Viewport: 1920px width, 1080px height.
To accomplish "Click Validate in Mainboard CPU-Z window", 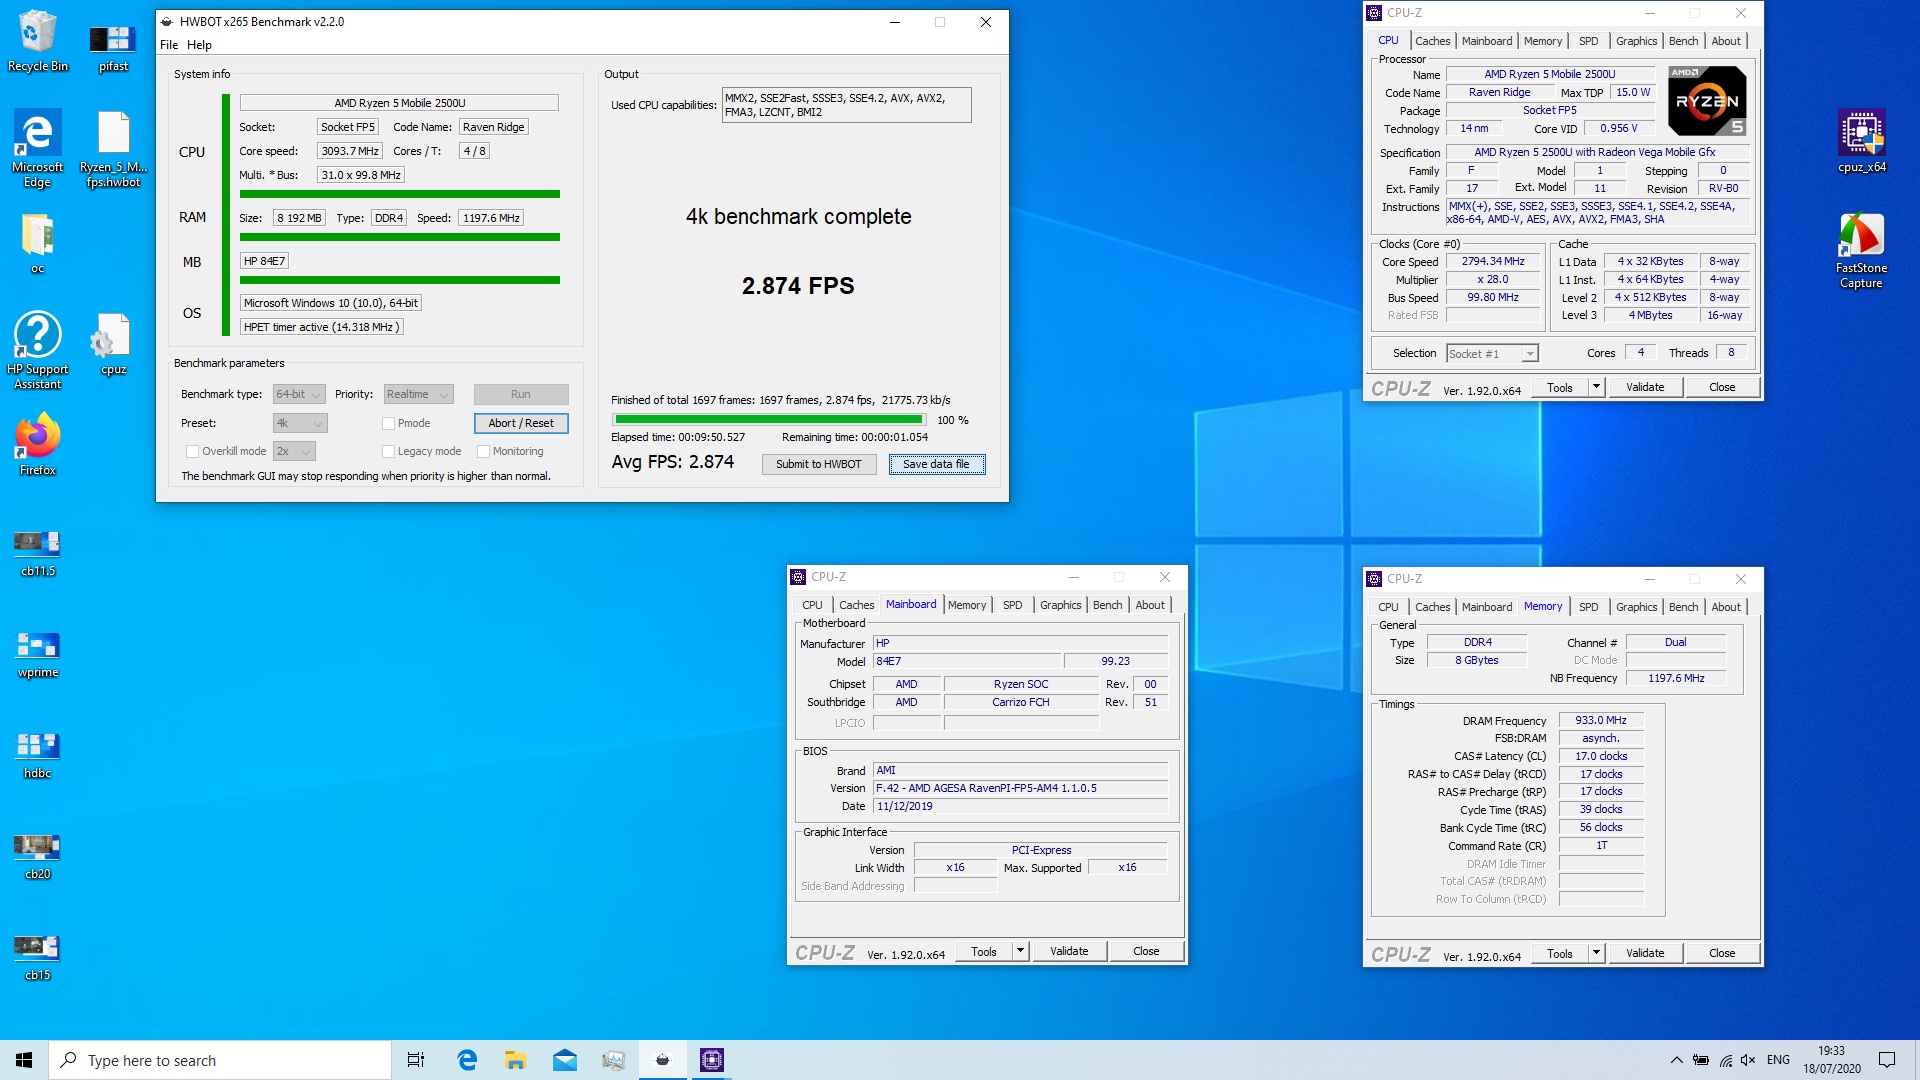I will coord(1069,951).
